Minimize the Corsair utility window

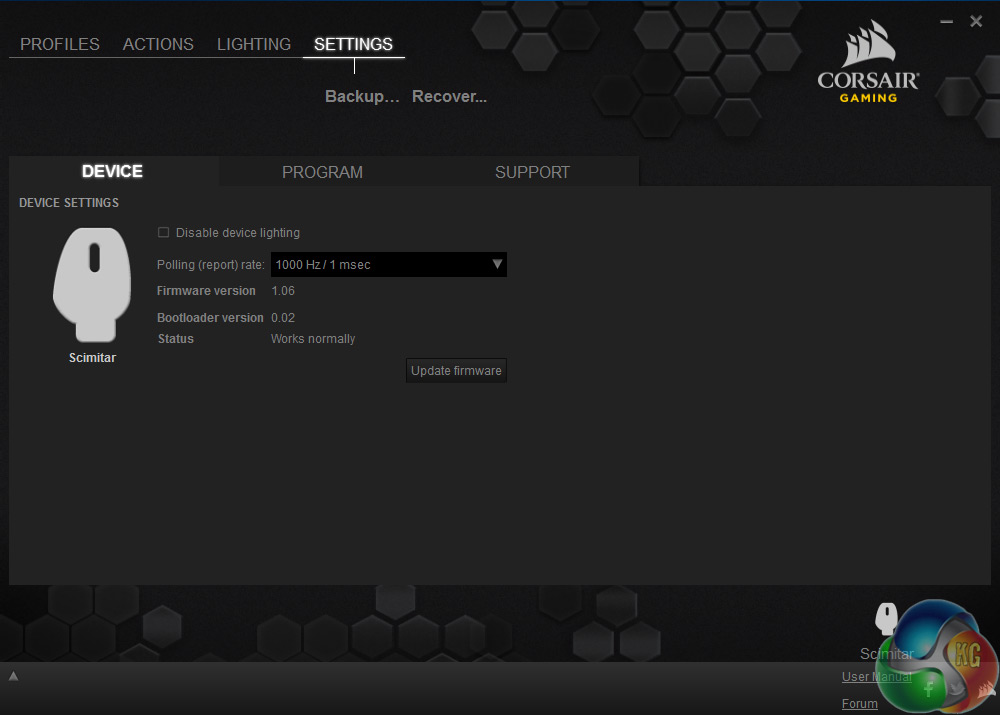coord(946,22)
